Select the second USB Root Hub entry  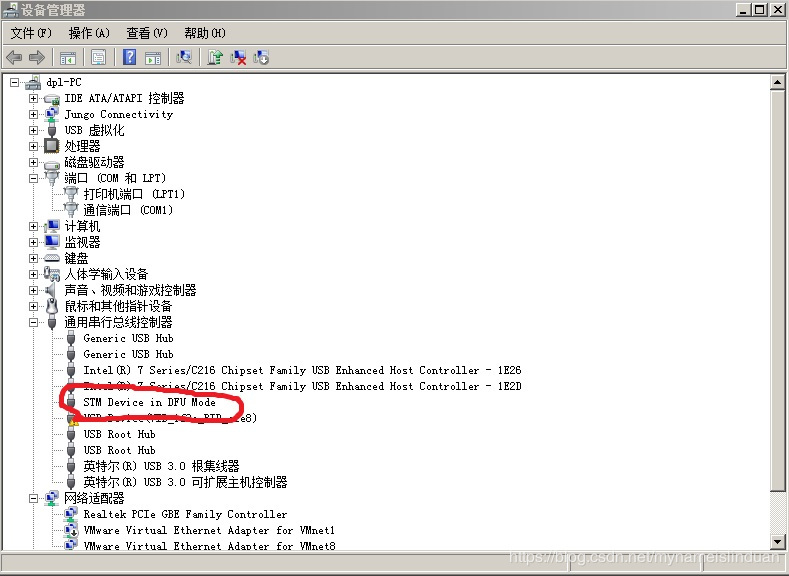(x=119, y=450)
